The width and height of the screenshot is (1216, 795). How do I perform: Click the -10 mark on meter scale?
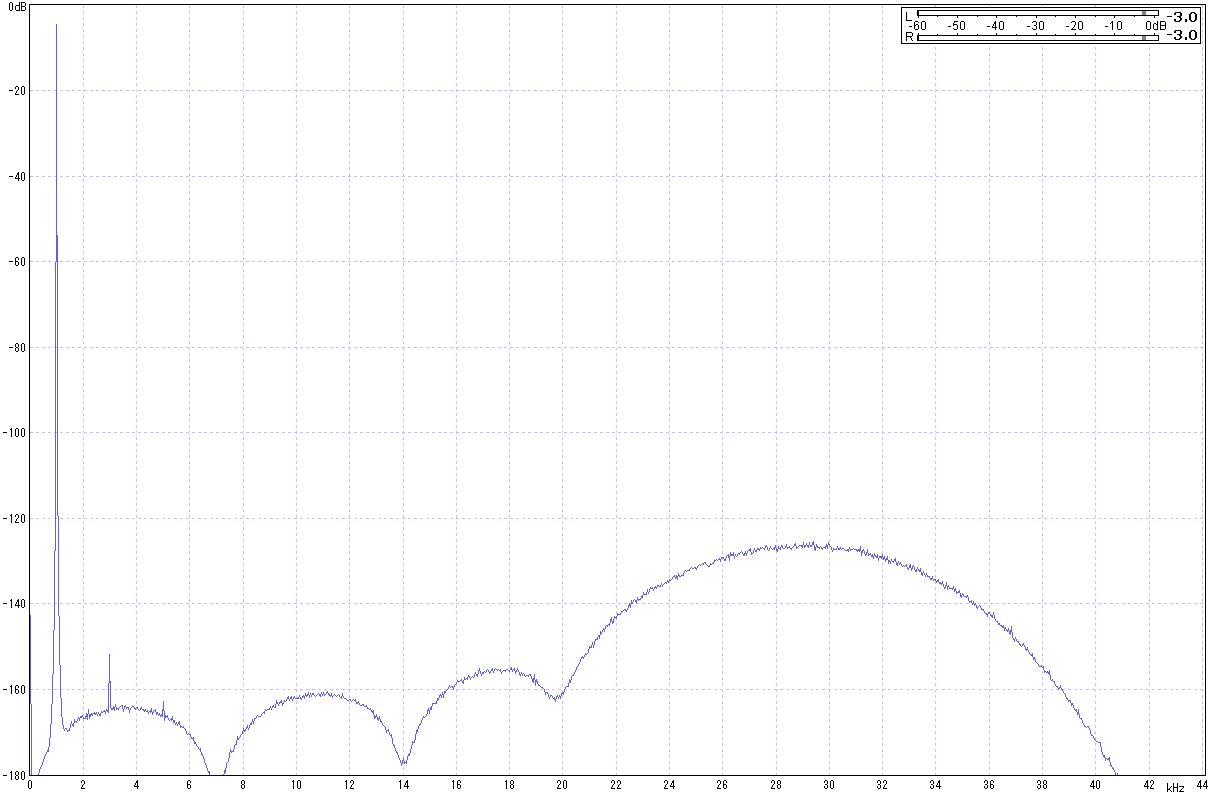[1114, 25]
